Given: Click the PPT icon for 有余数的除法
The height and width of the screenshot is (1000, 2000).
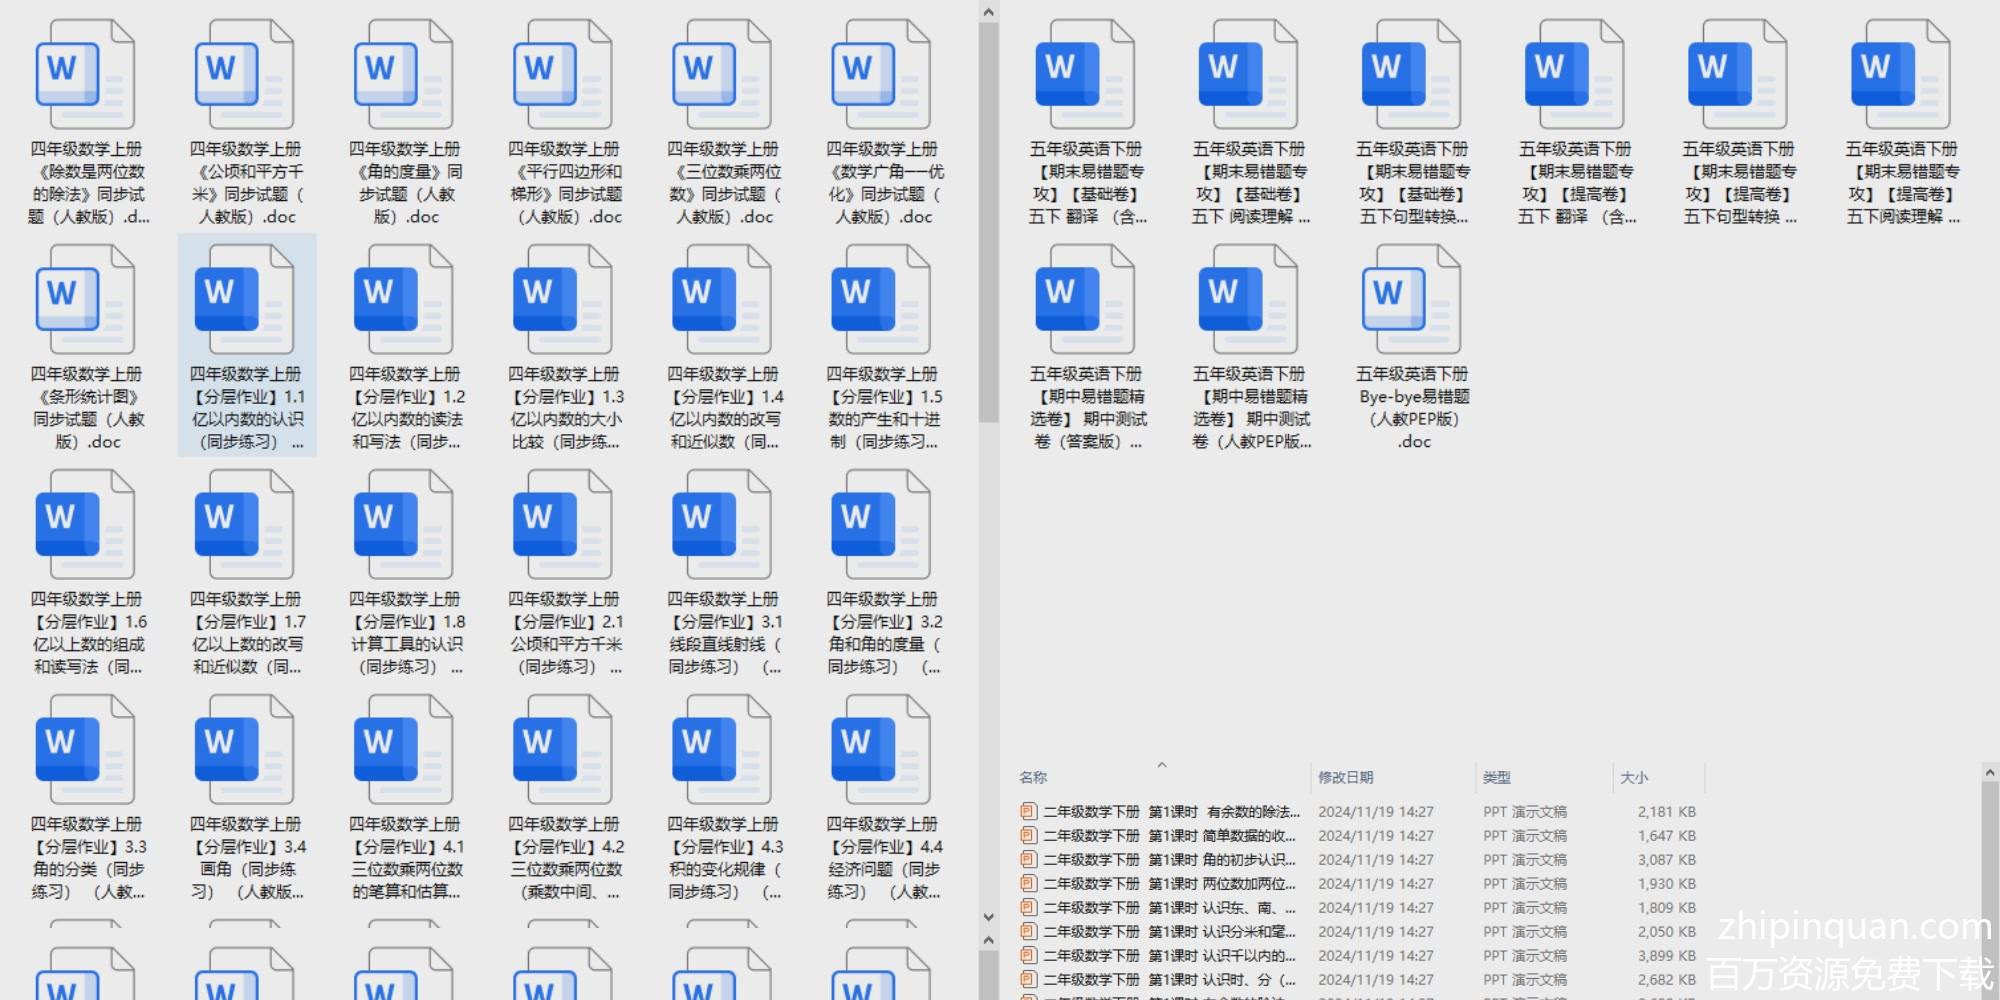Looking at the screenshot, I should pos(1028,812).
